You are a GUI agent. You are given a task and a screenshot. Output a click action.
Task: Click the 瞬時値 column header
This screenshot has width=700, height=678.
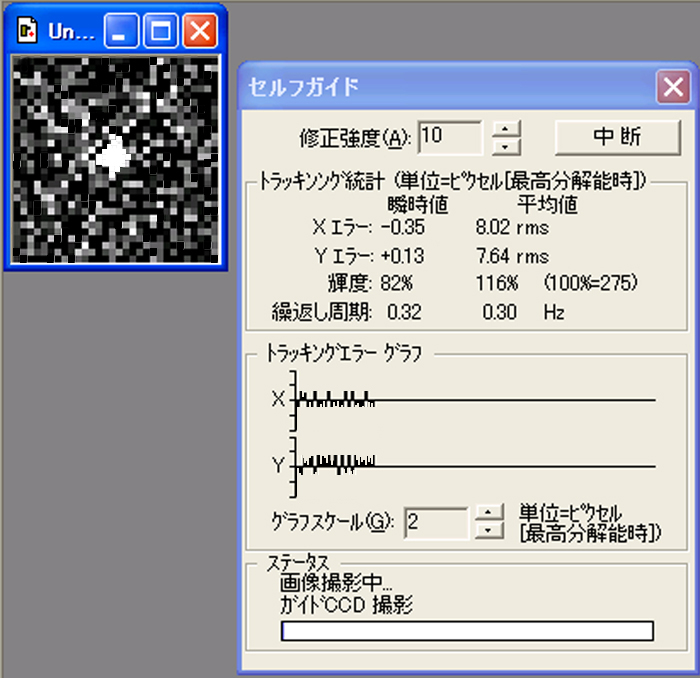point(417,205)
